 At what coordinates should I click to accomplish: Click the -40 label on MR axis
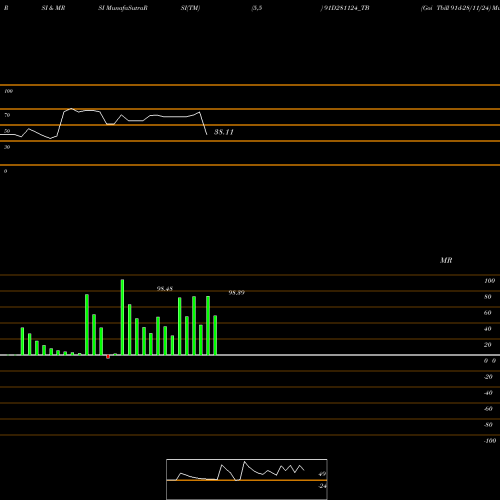(x=488, y=393)
